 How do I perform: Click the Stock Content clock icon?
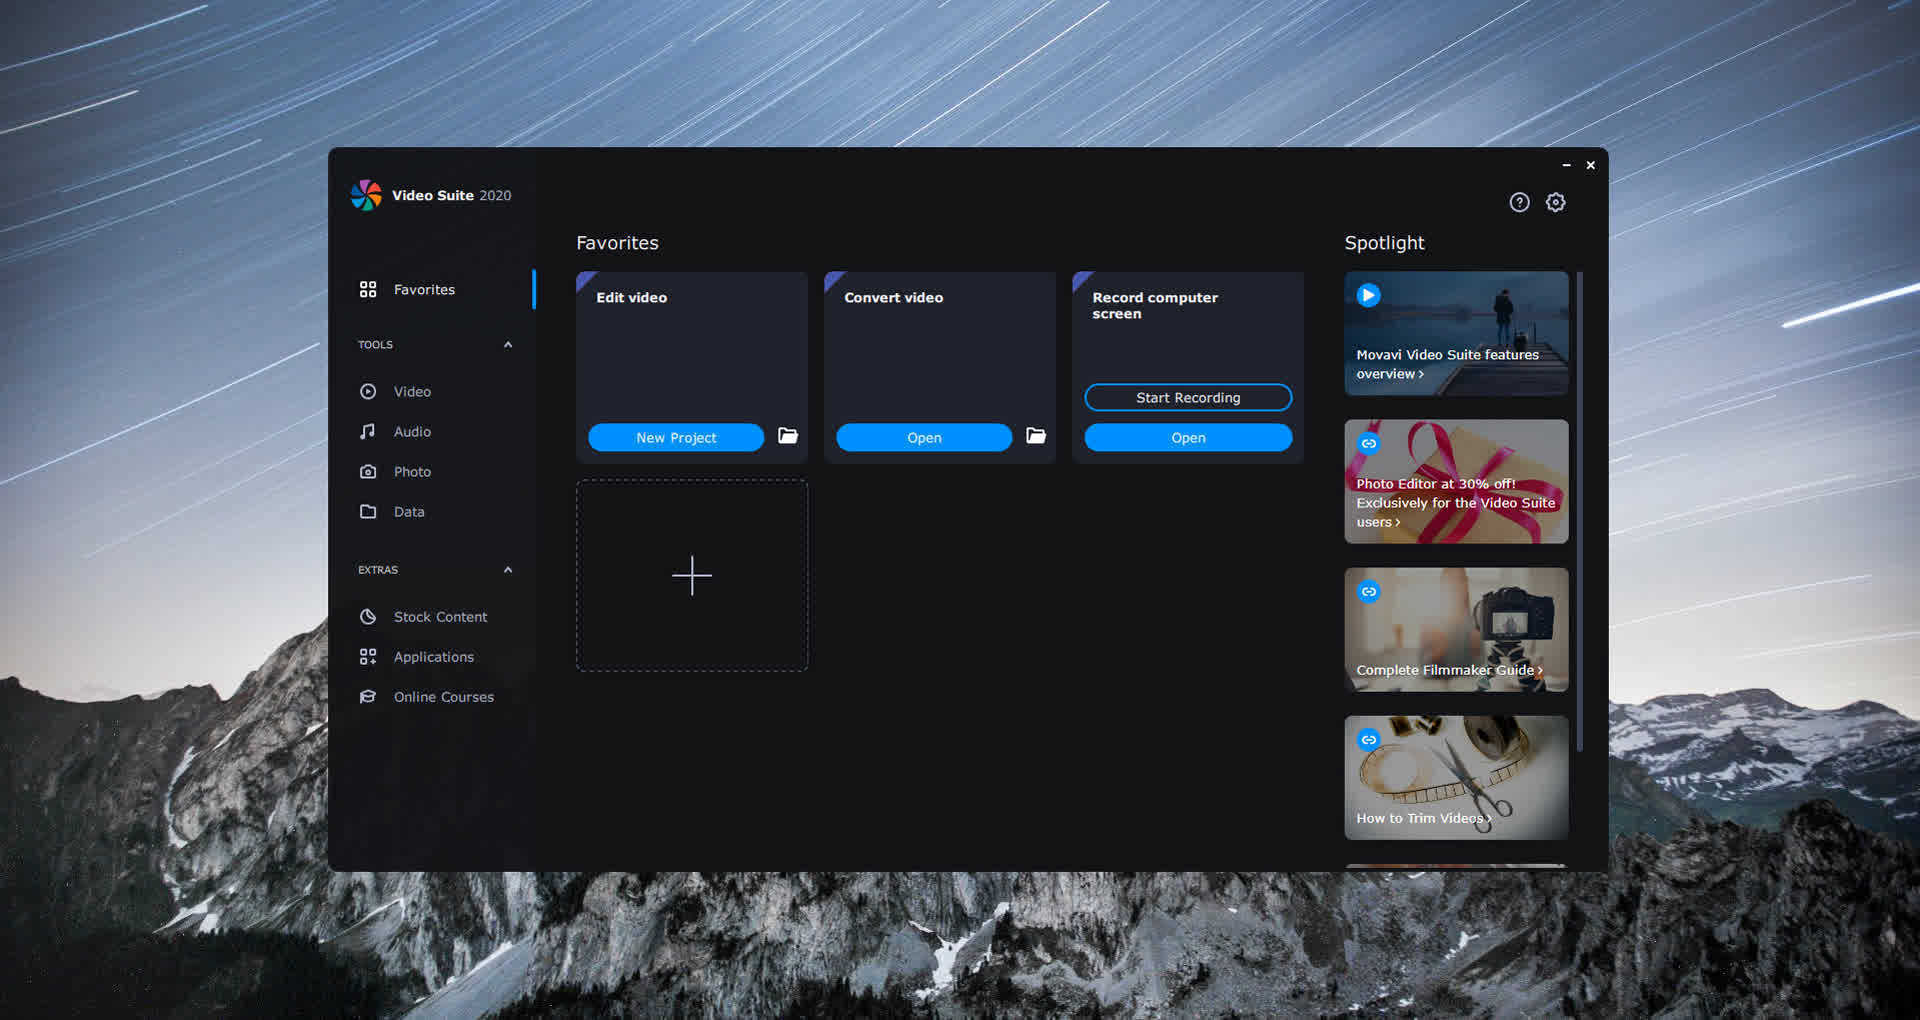click(369, 617)
